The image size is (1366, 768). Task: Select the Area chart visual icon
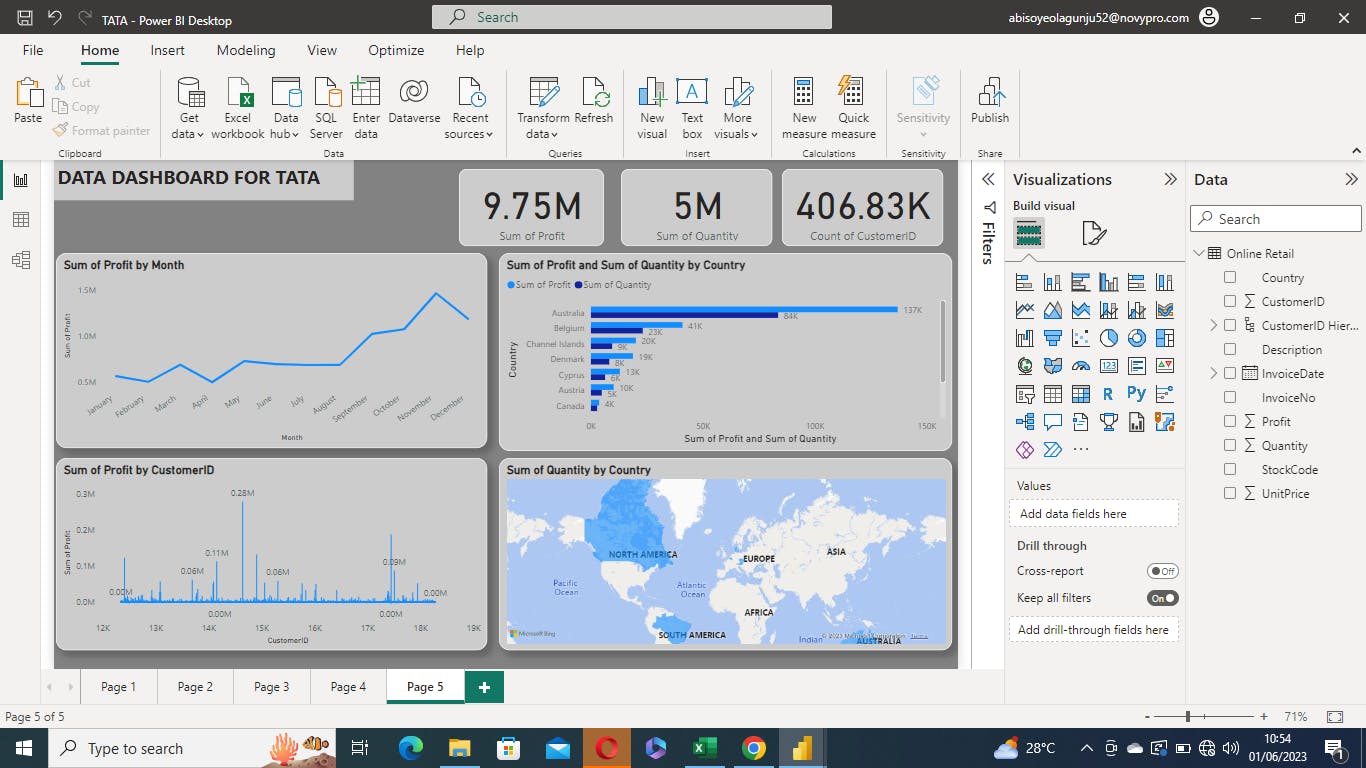1052,310
